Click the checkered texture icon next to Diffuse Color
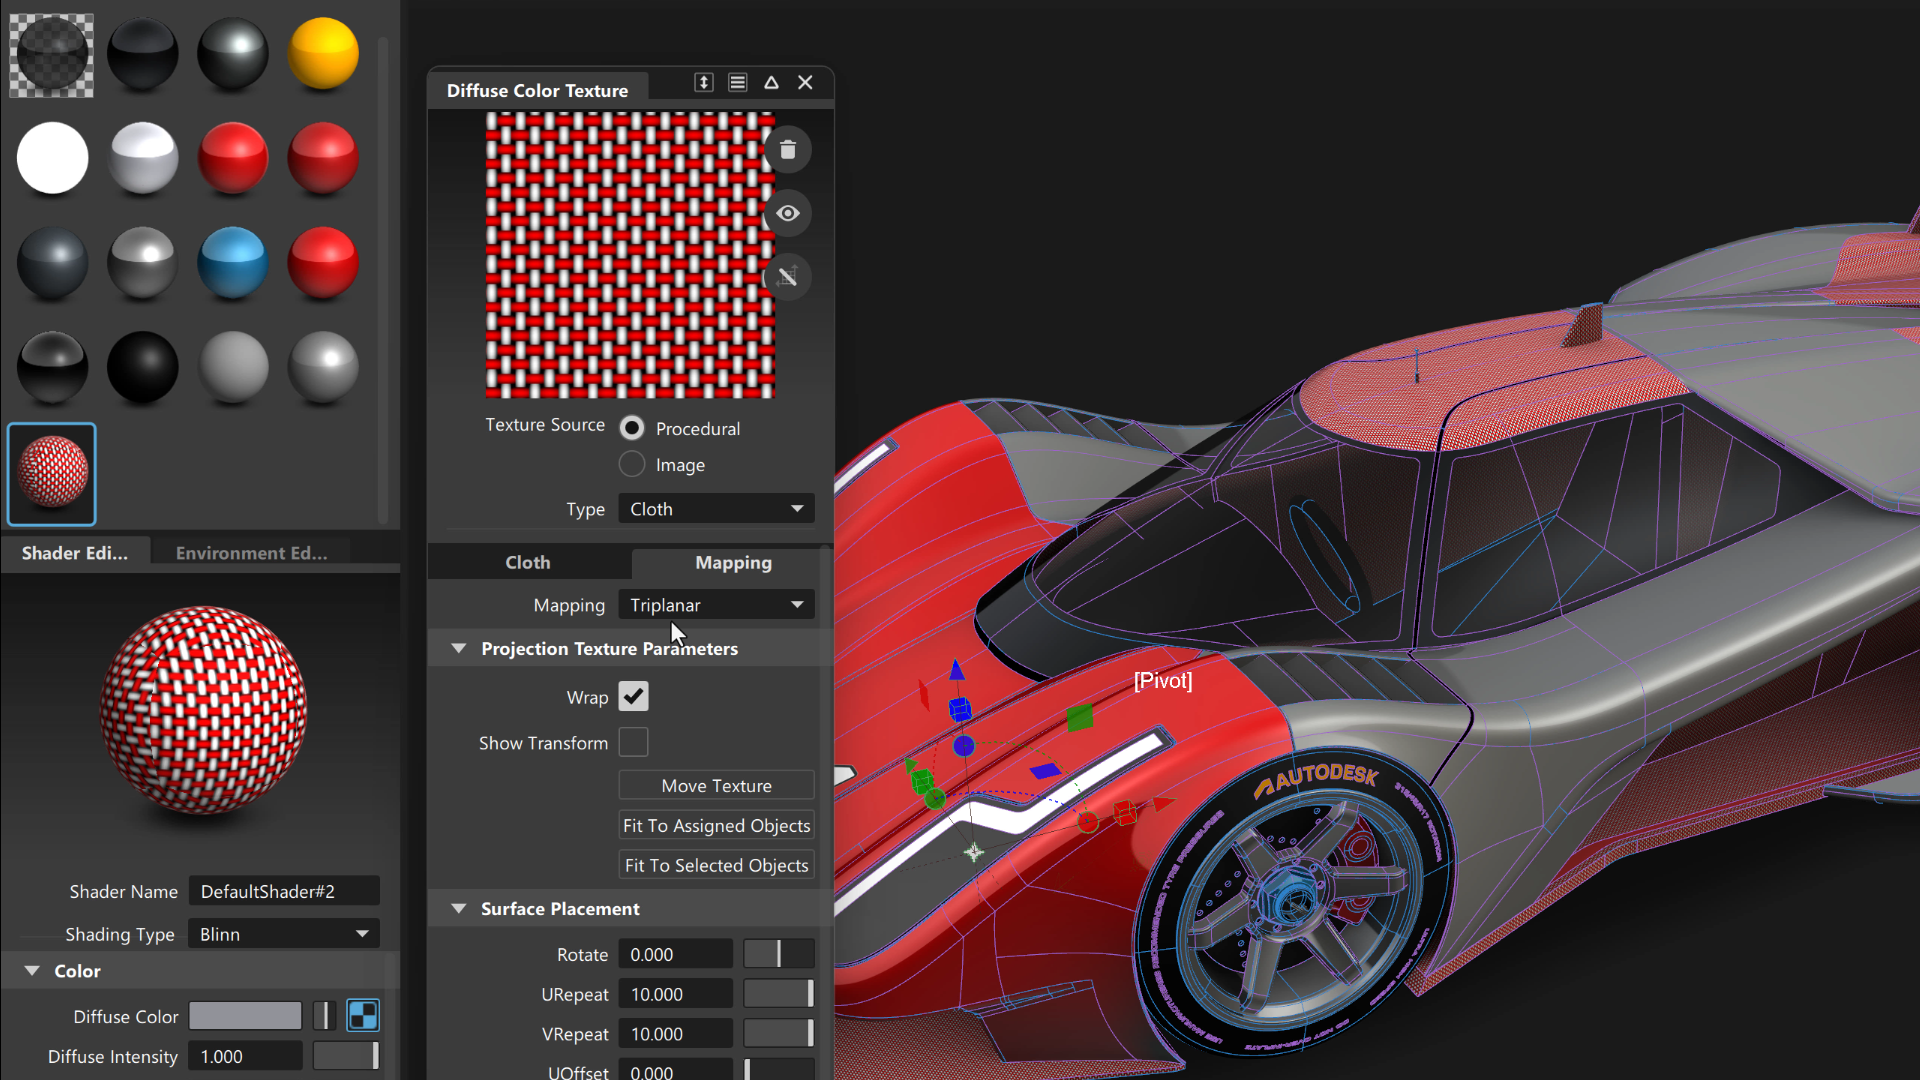This screenshot has width=1920, height=1080. click(363, 1016)
